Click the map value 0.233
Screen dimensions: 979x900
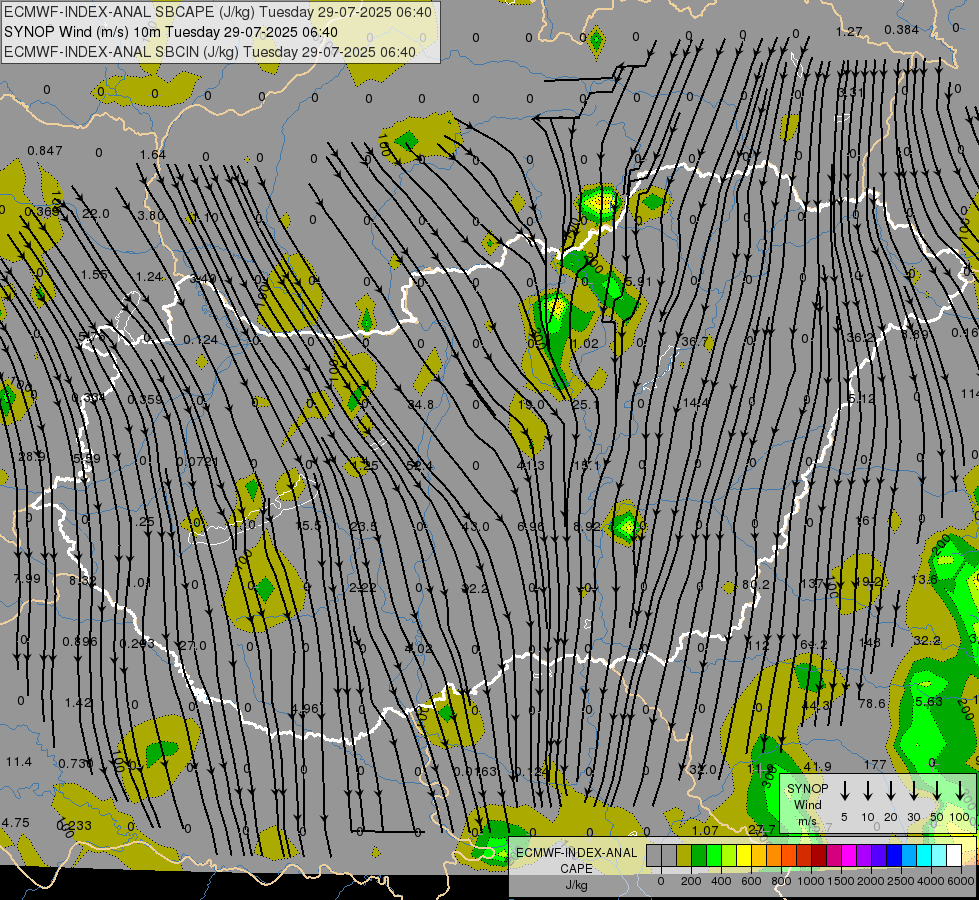pos(74,825)
